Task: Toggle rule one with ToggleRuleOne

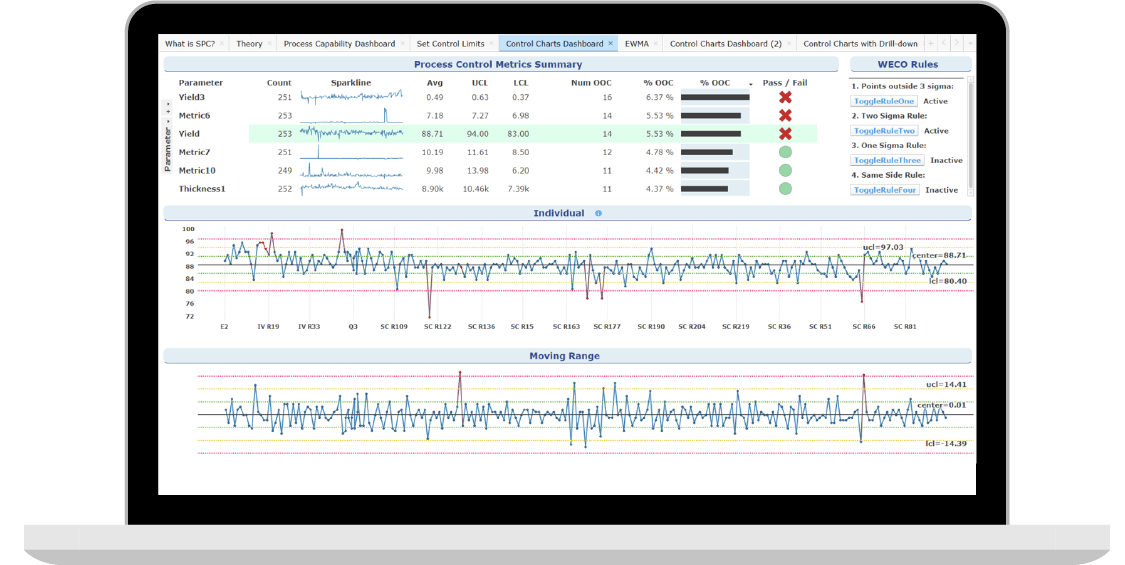Action: 884,101
